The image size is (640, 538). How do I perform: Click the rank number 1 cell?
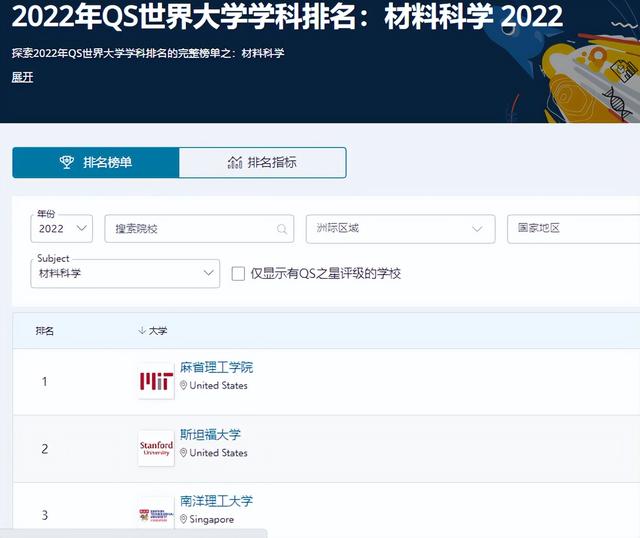44,382
